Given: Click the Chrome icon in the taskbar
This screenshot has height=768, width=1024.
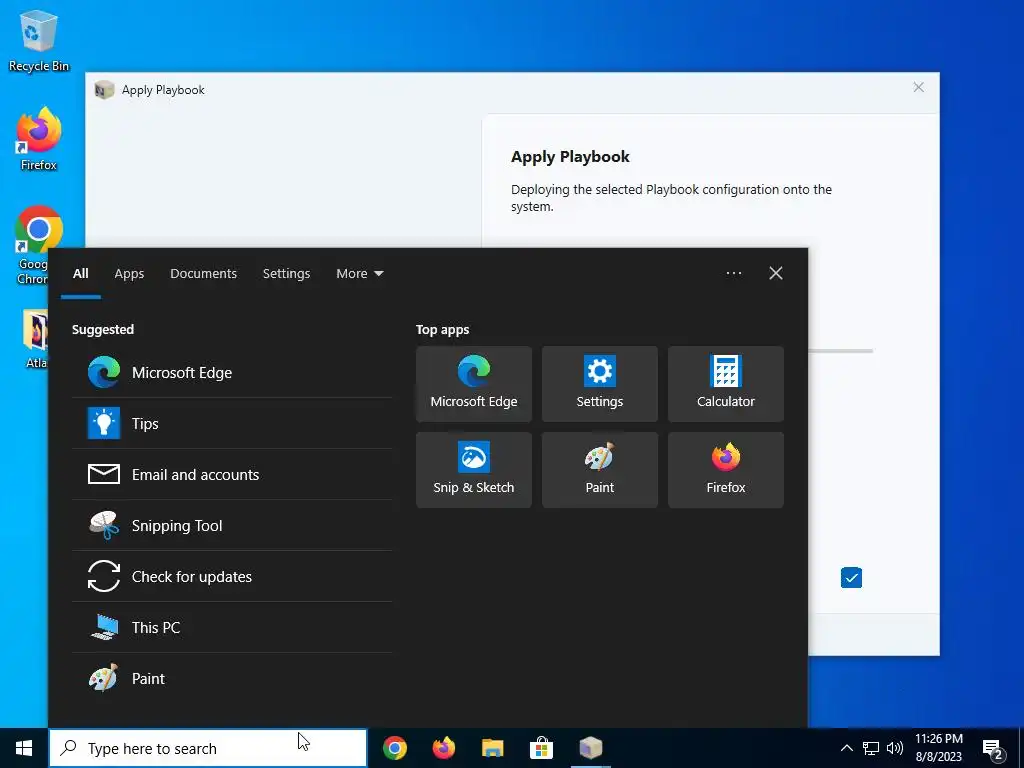Looking at the screenshot, I should 394,748.
